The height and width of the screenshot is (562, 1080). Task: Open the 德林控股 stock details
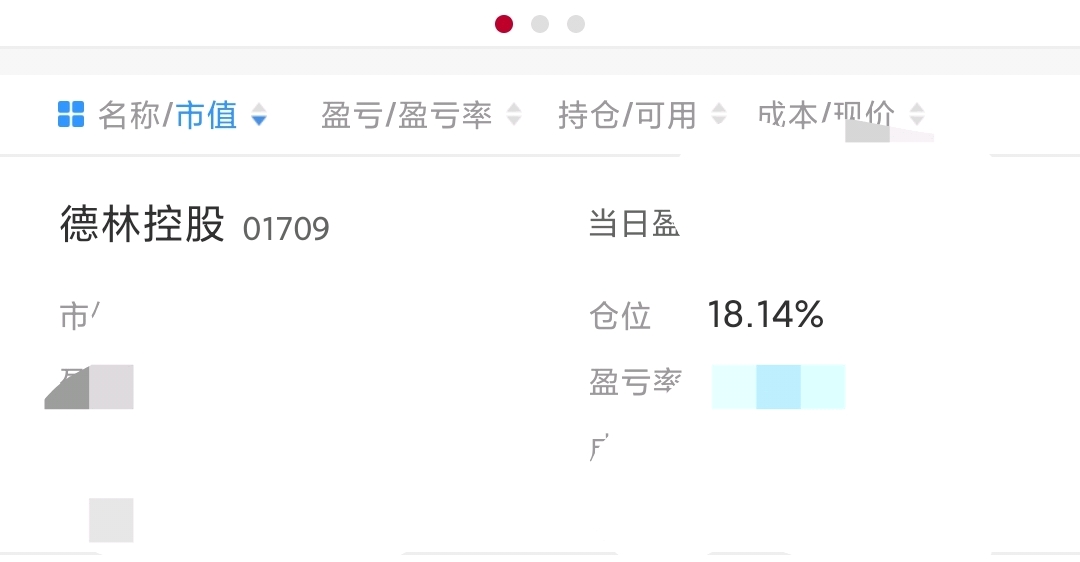coord(142,225)
